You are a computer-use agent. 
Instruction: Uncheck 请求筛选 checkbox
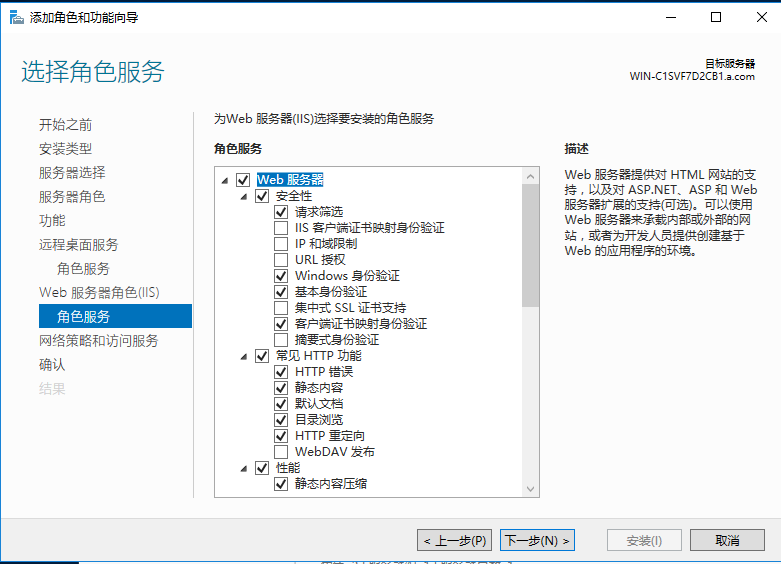(281, 212)
